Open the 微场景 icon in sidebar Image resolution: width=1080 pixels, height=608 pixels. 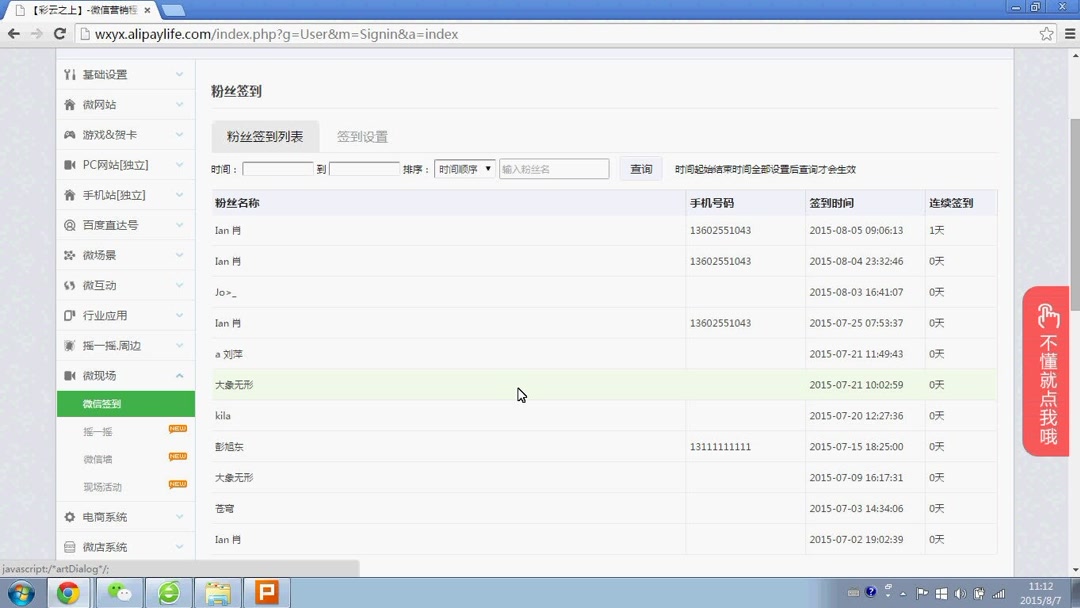pos(68,255)
